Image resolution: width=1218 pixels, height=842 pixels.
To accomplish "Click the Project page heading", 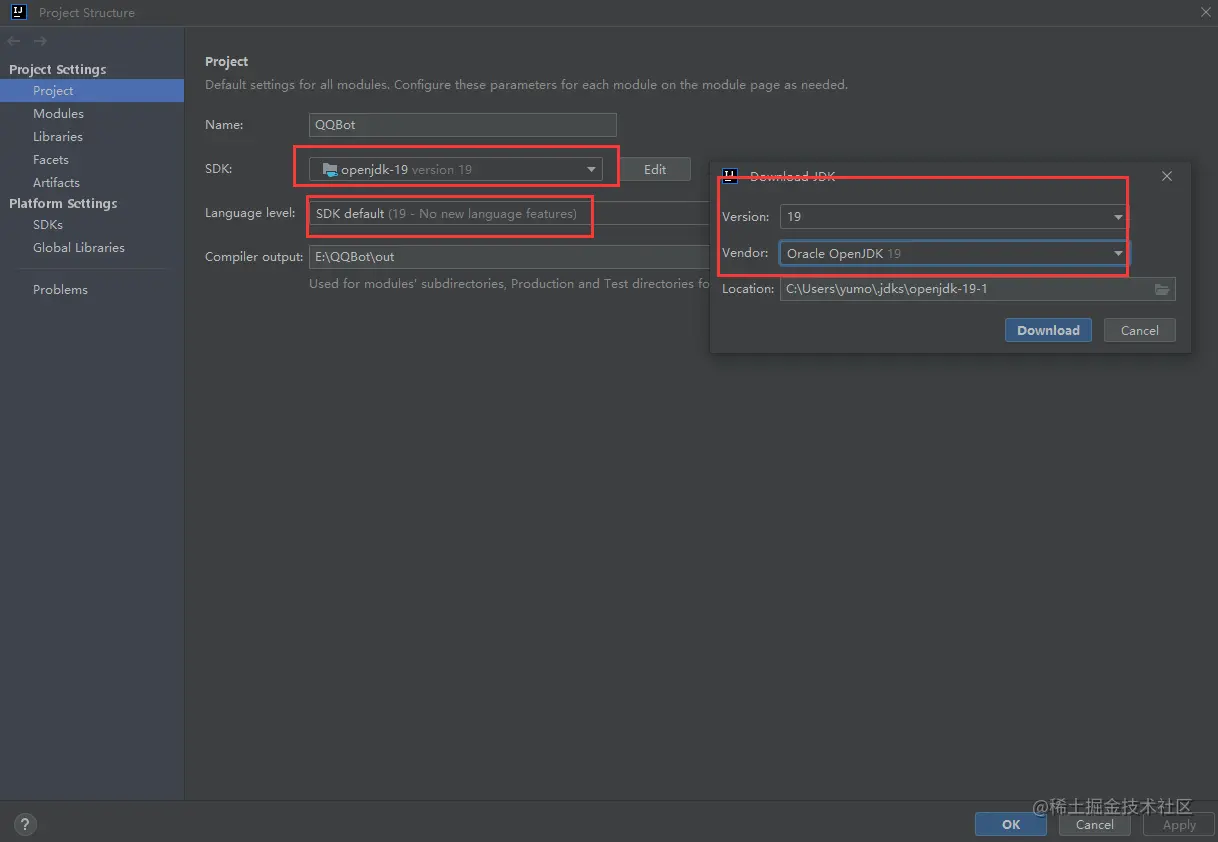I will (x=227, y=62).
